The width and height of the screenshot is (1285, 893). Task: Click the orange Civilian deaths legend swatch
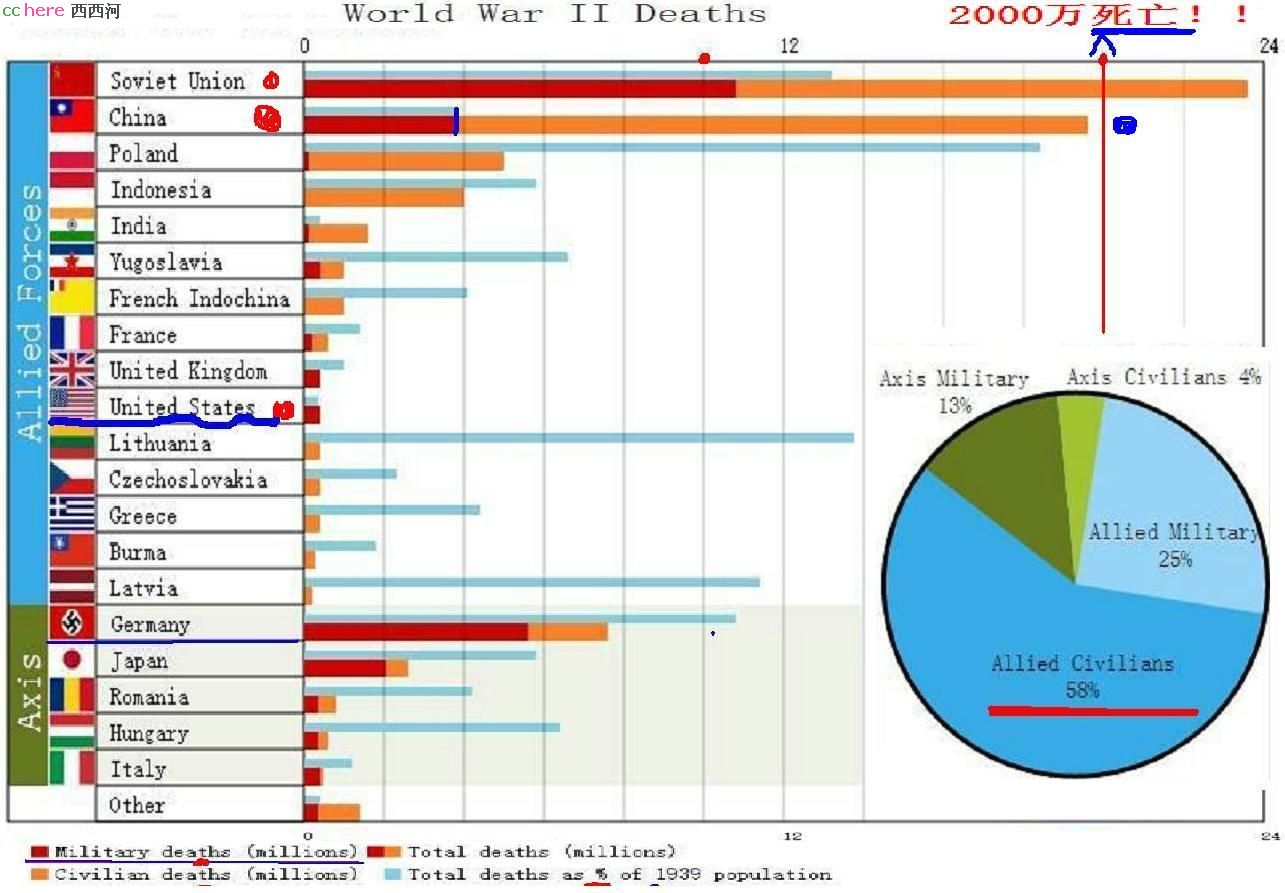(x=40, y=874)
